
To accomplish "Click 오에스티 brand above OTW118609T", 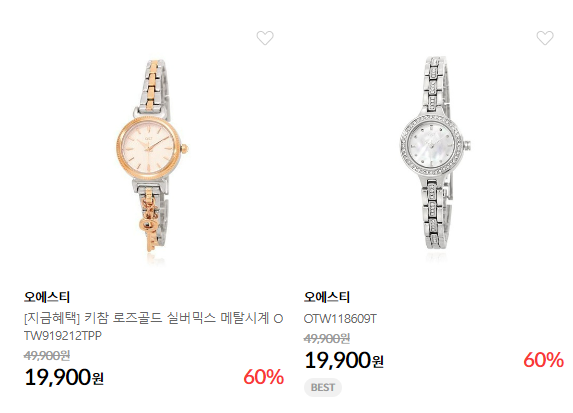I will pyautogui.click(x=327, y=297).
